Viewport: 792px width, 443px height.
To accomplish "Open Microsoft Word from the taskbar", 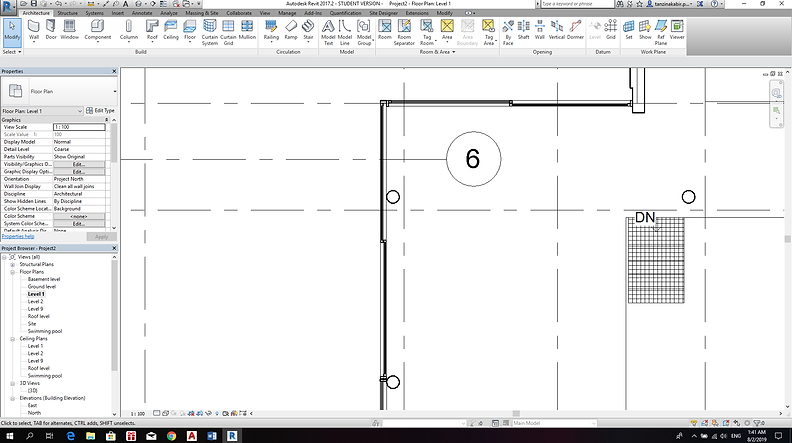I will click(212, 436).
